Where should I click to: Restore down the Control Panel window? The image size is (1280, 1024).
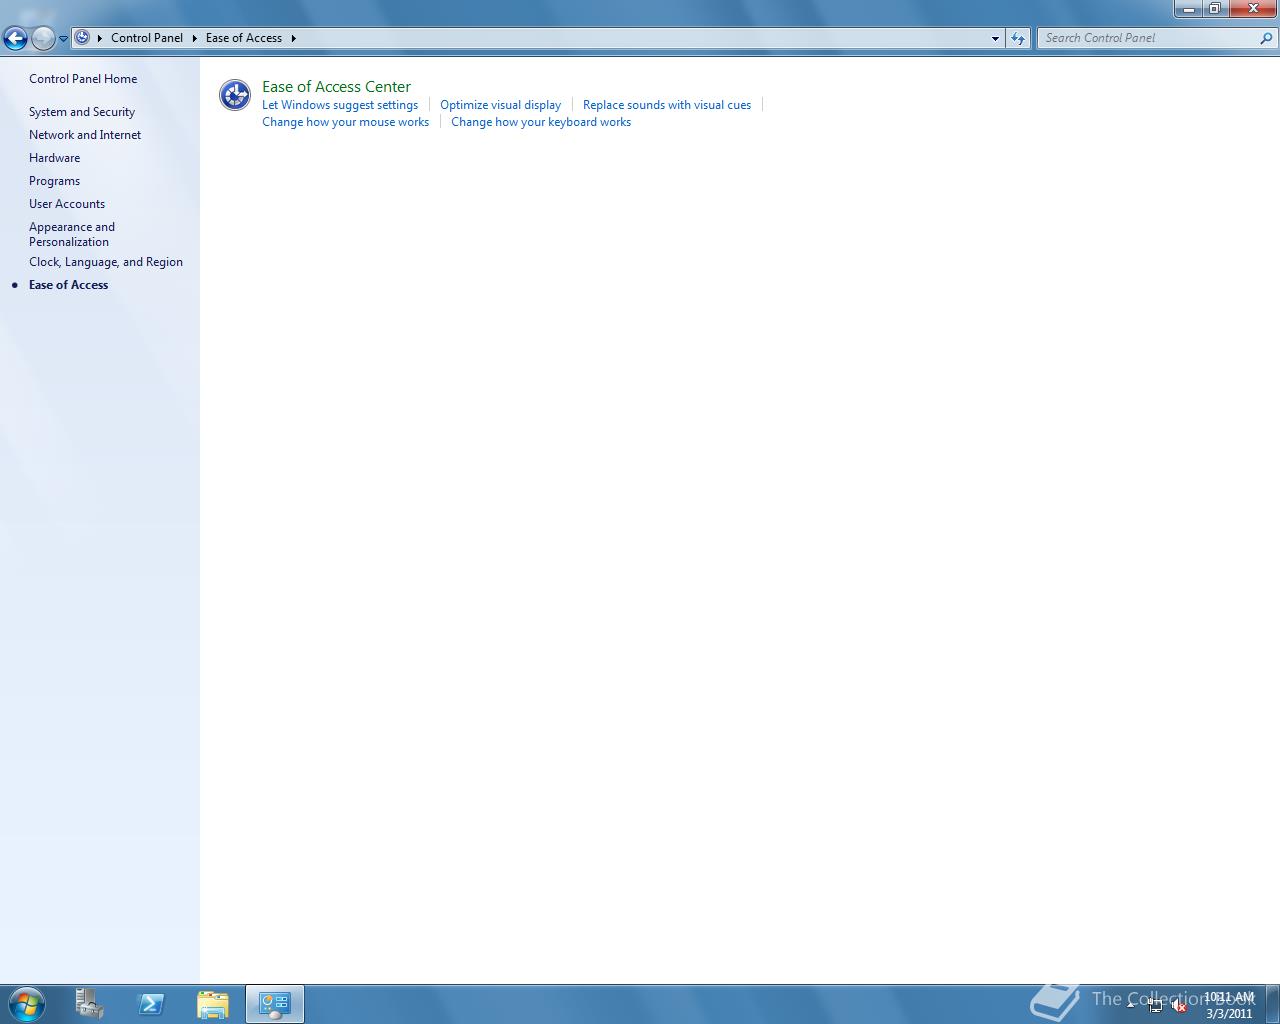pyautogui.click(x=1214, y=8)
